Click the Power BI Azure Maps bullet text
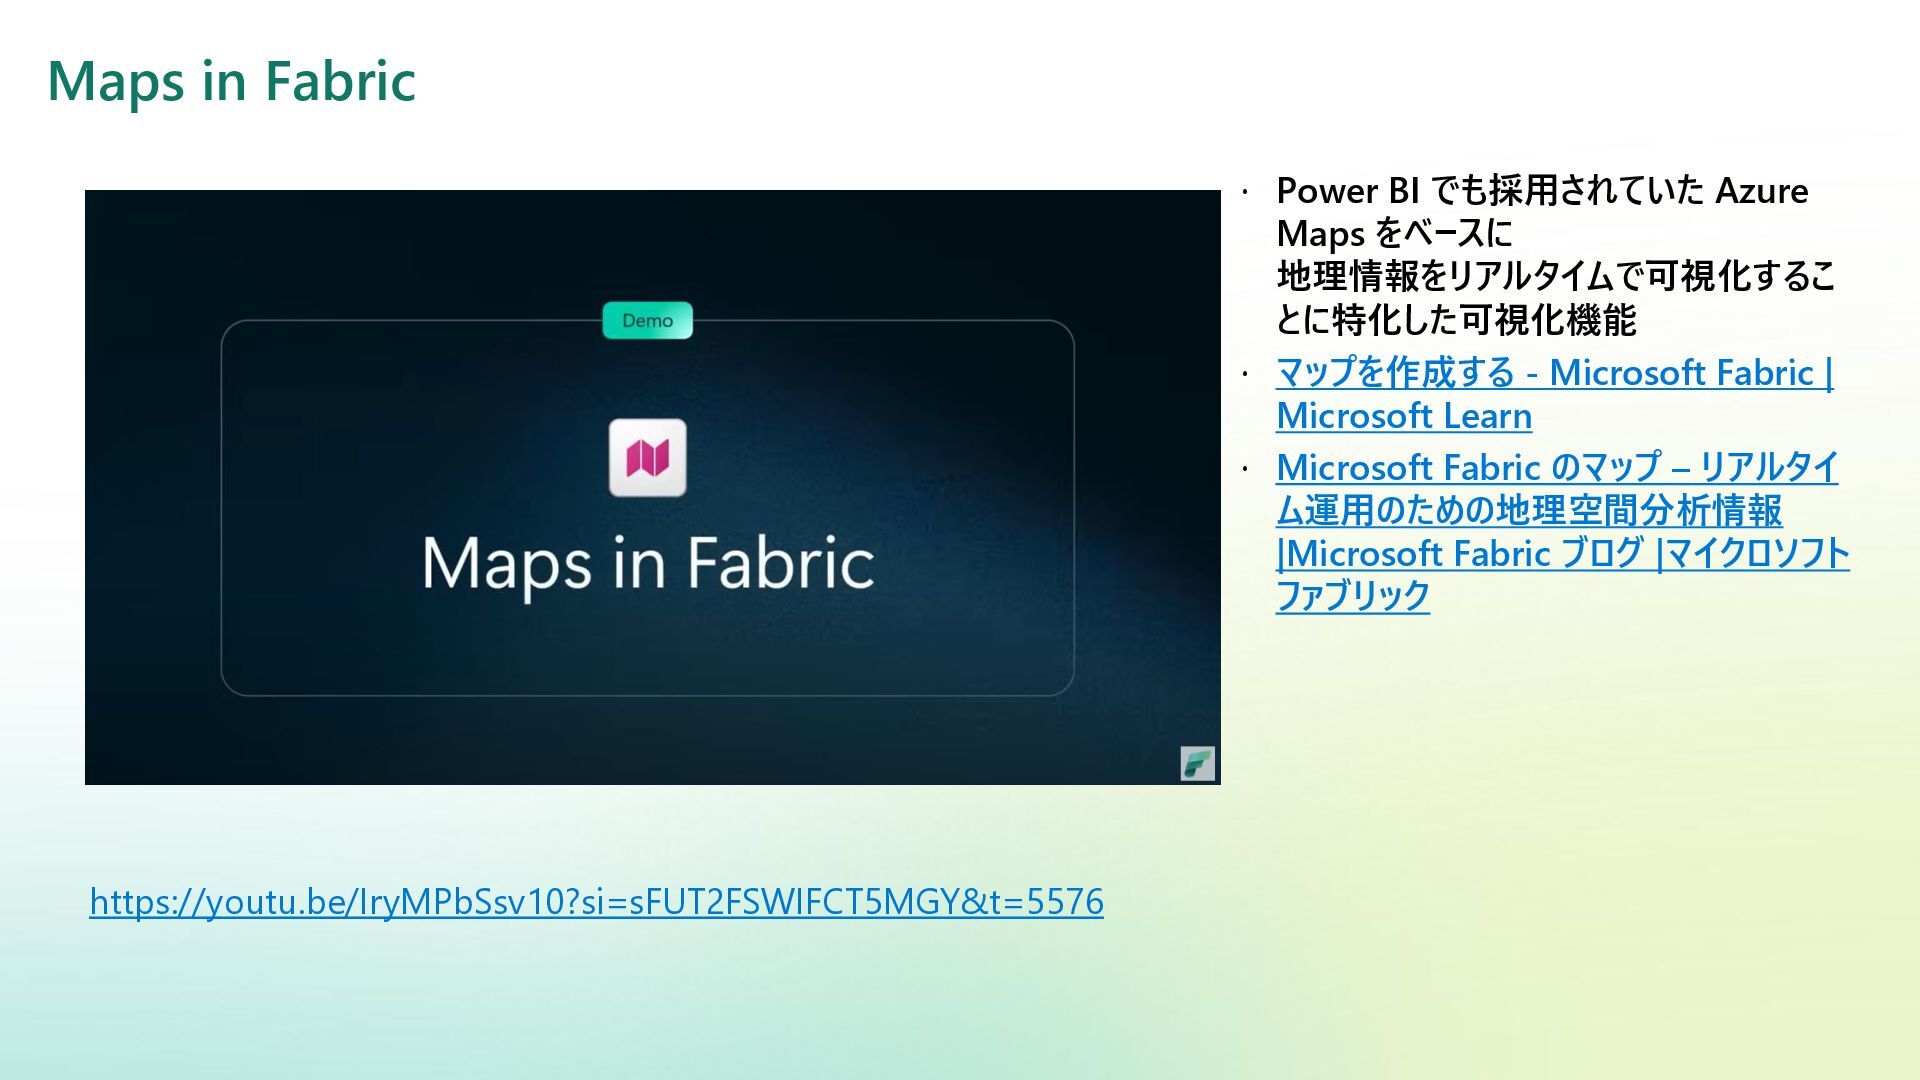 pyautogui.click(x=1541, y=191)
